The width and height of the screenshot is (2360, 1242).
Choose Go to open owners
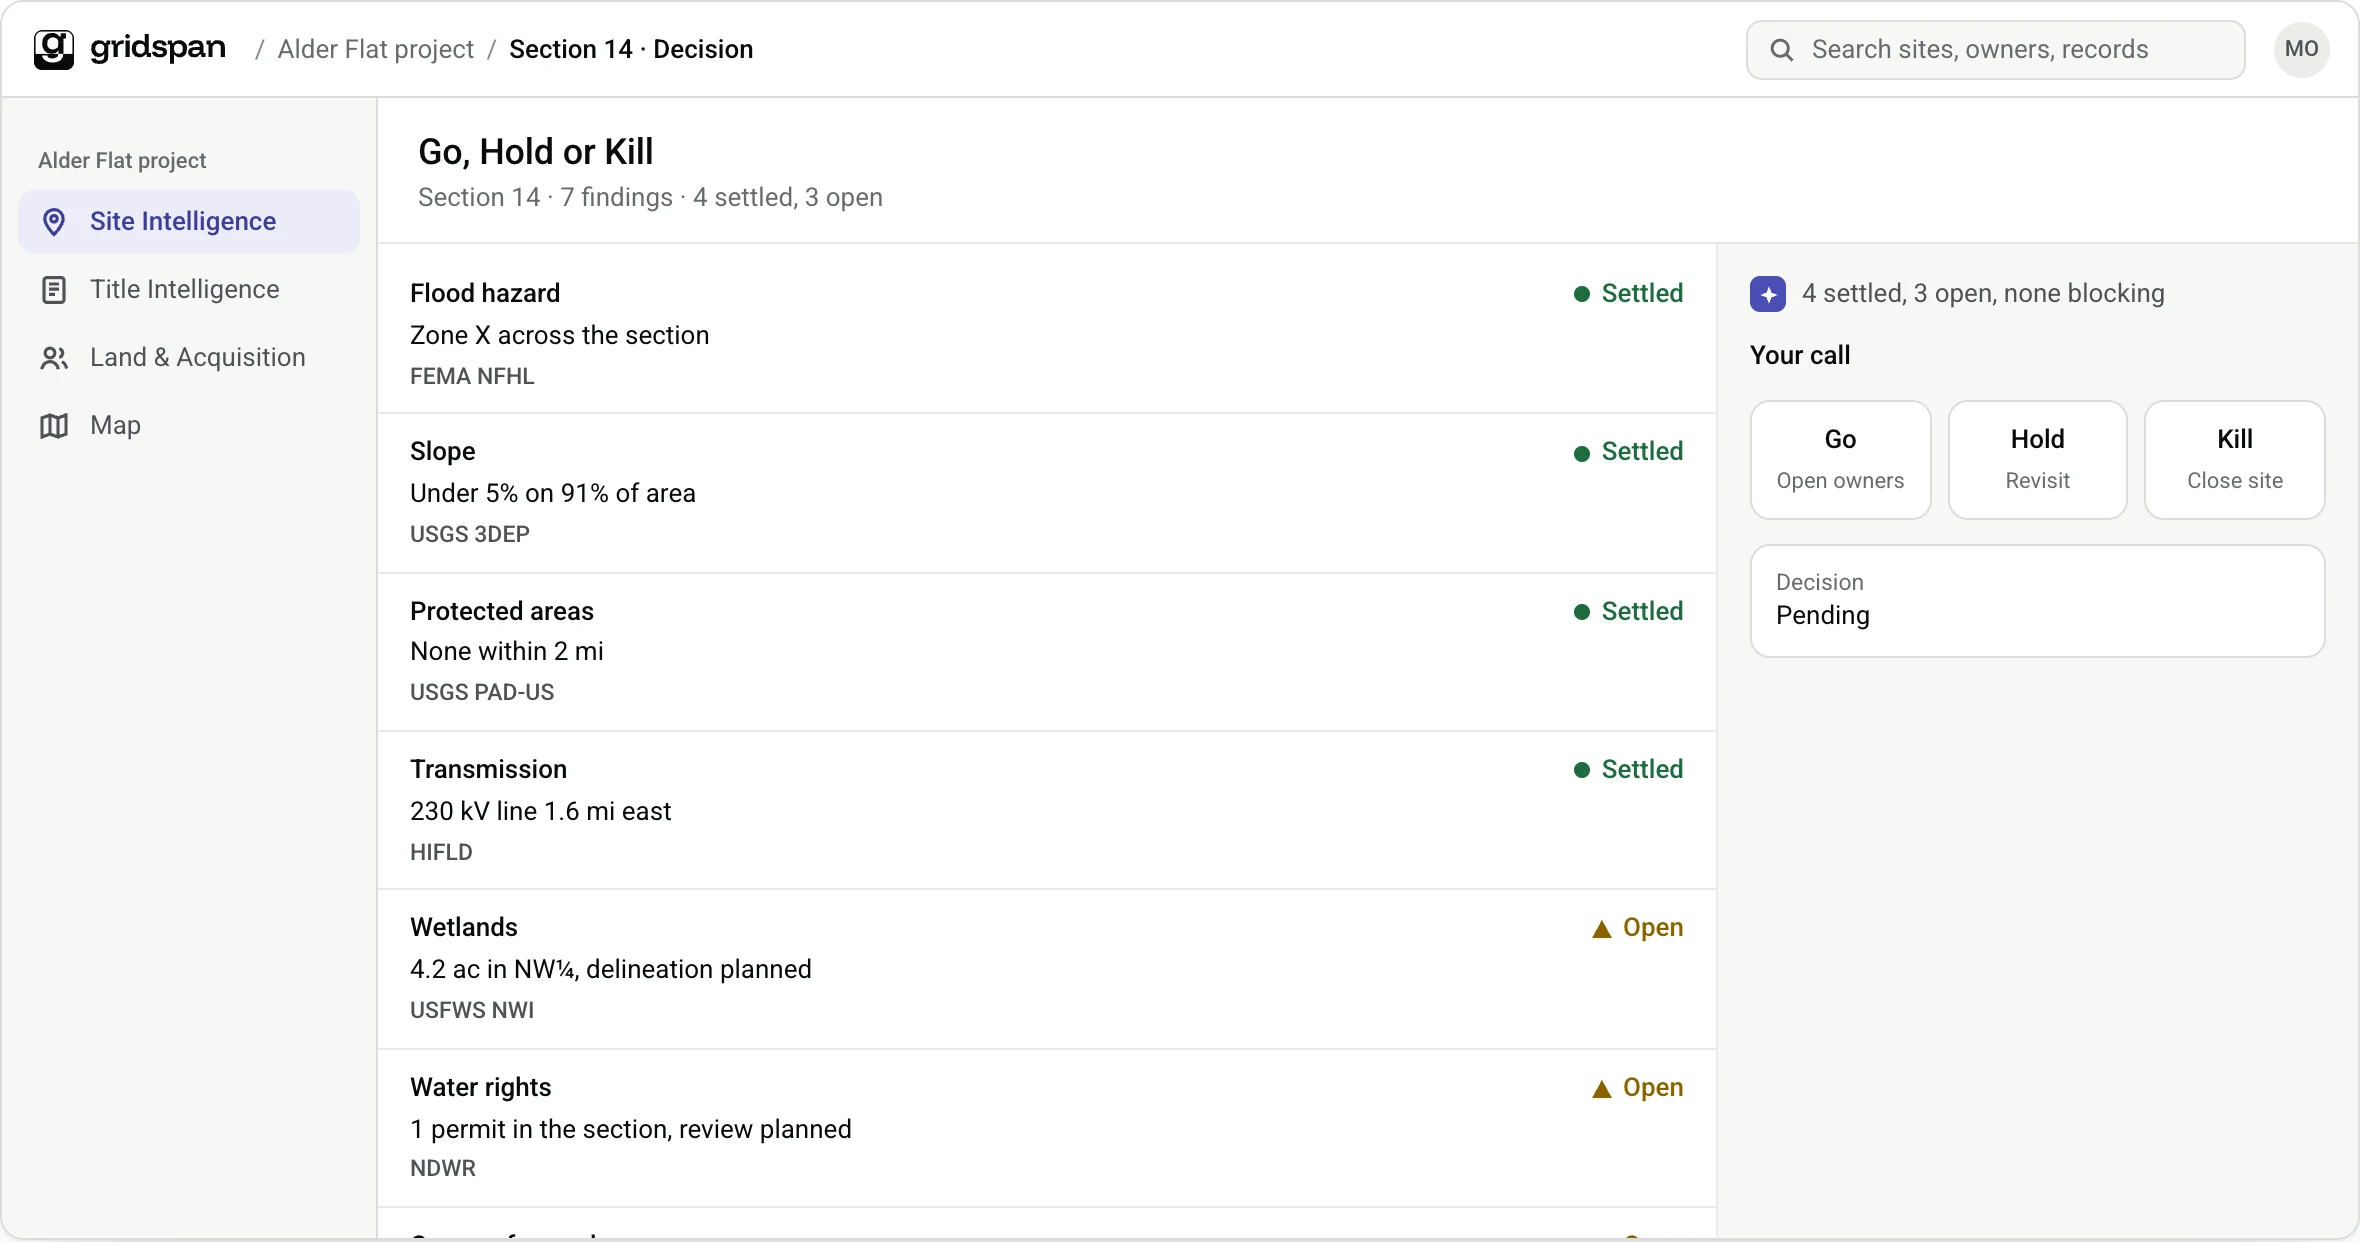tap(1841, 460)
